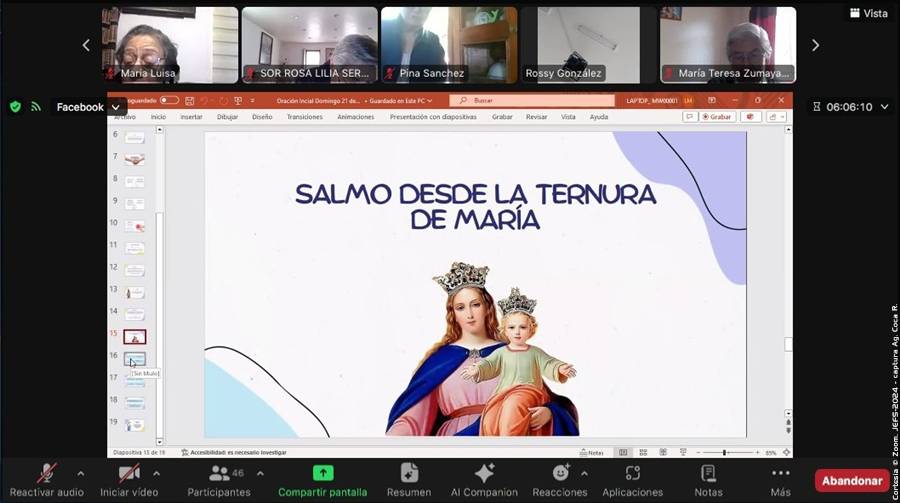
Task: Click zoom in plus in PowerPoint status bar
Action: pos(758,452)
